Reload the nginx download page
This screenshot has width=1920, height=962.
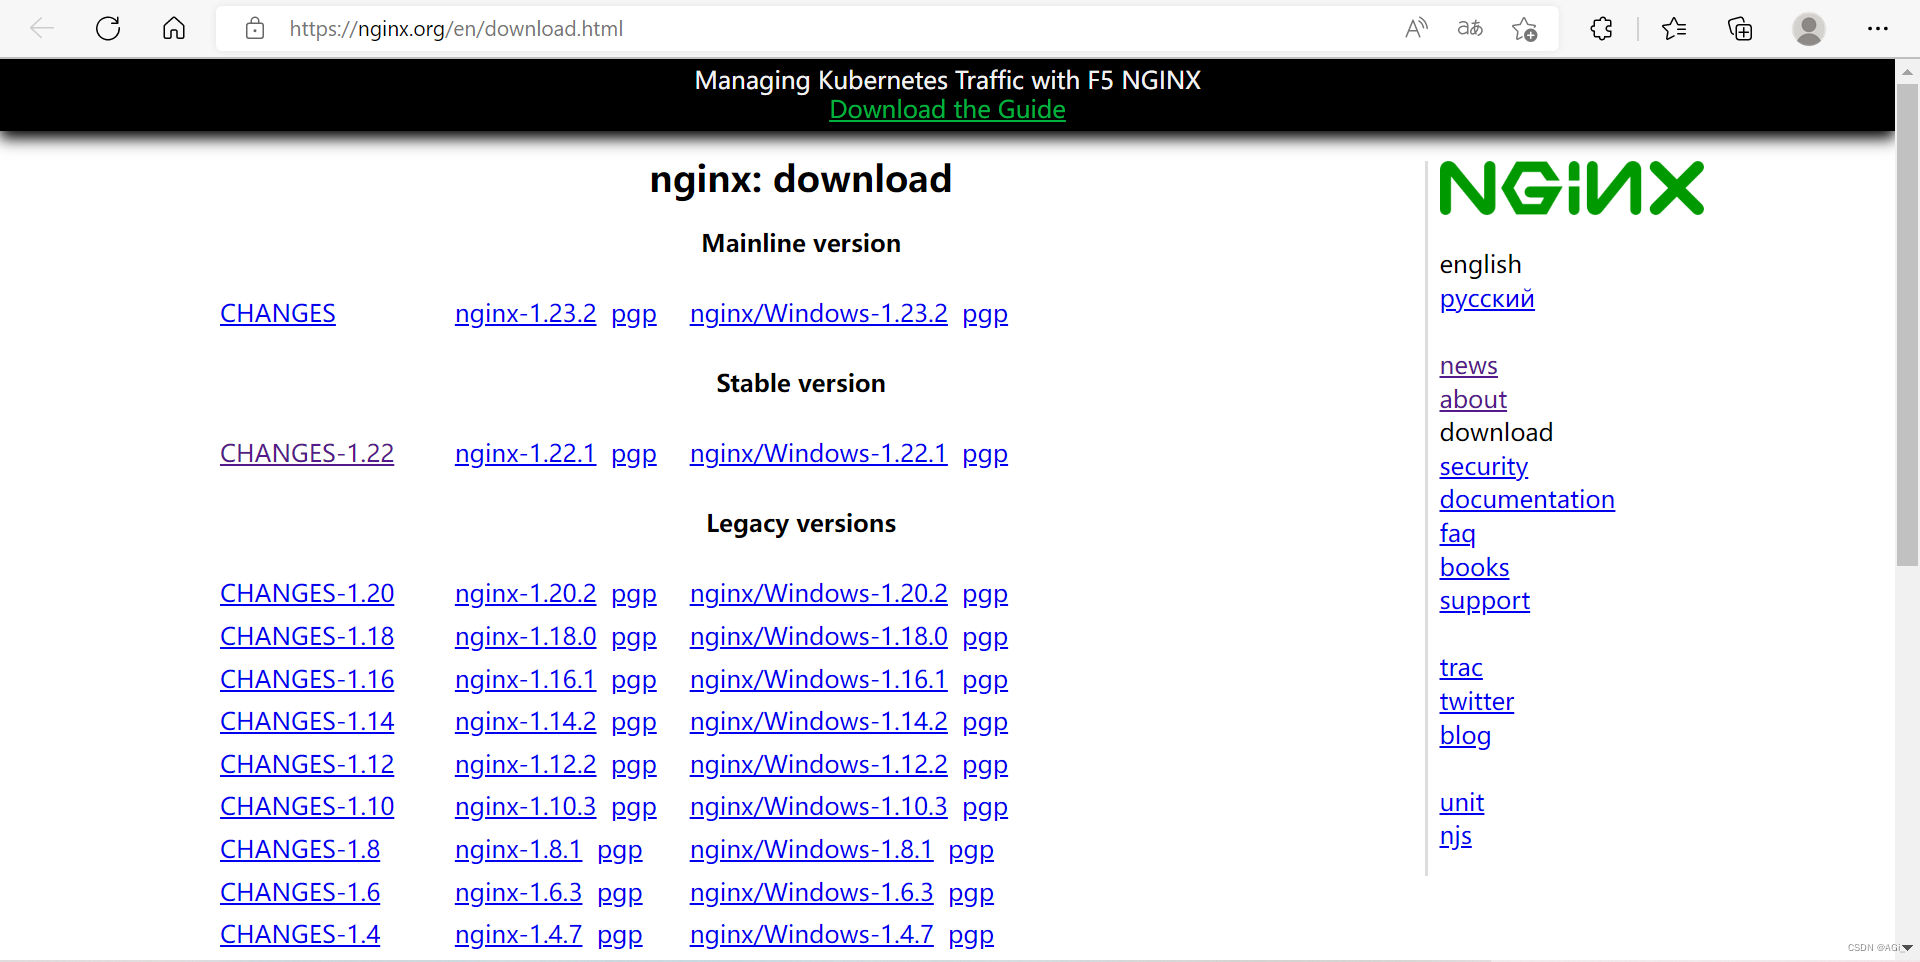coord(108,28)
